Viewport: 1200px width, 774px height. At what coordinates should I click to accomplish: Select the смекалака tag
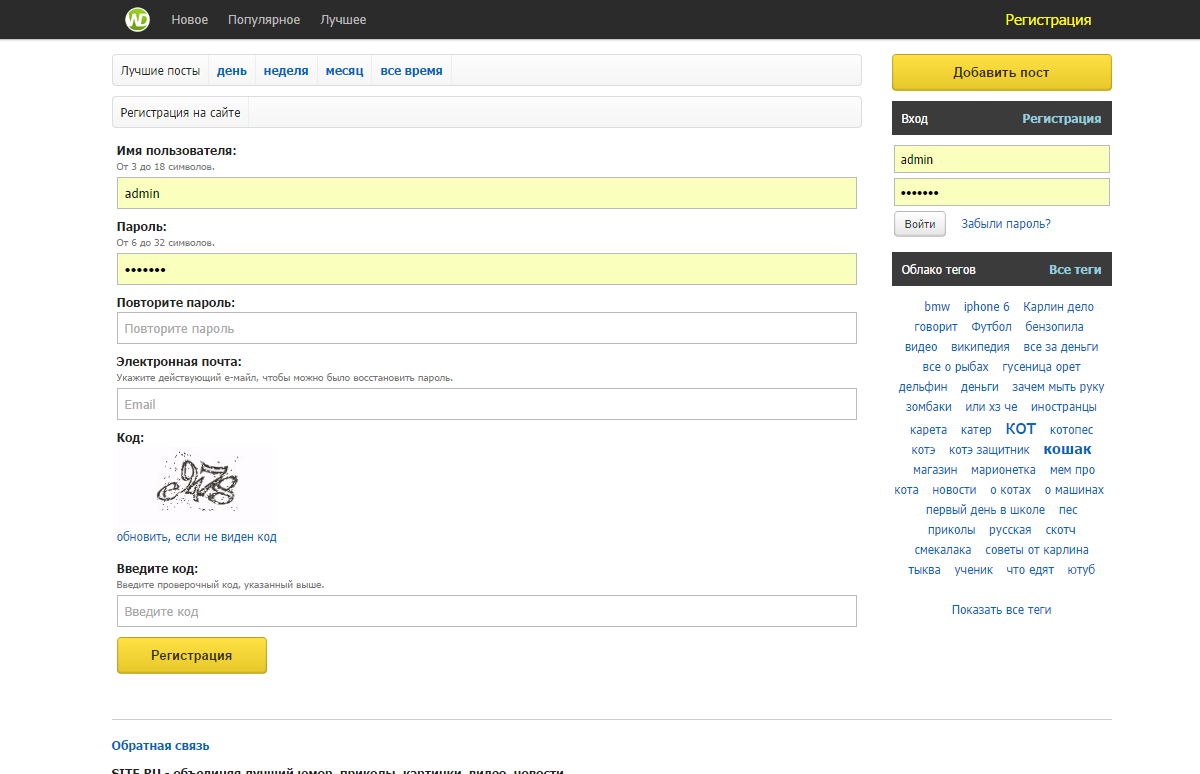click(x=943, y=550)
